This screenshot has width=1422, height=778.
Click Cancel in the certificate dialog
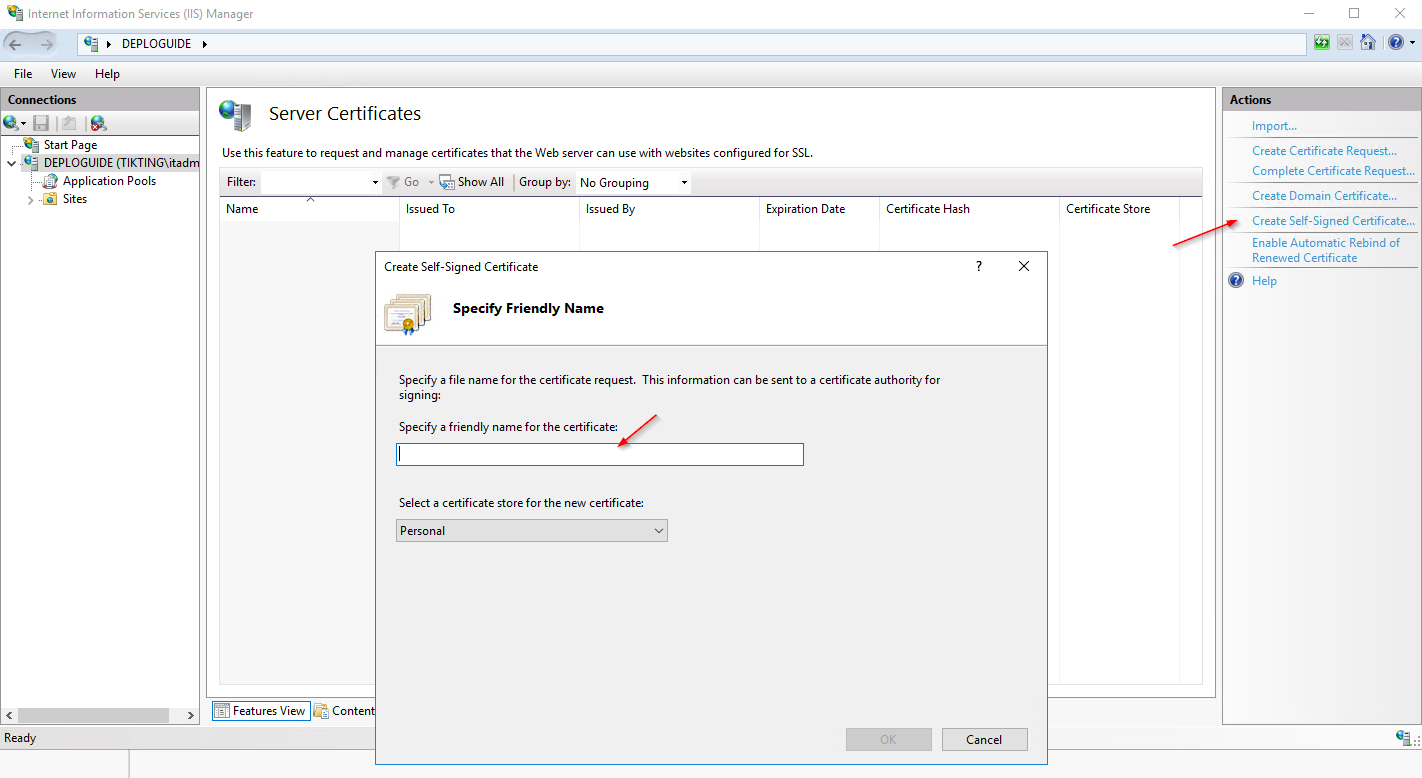[983, 740]
